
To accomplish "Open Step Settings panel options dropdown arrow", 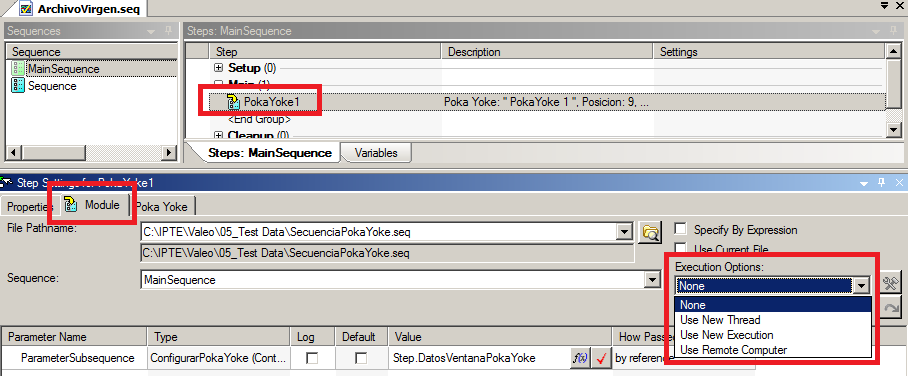I will 864,183.
